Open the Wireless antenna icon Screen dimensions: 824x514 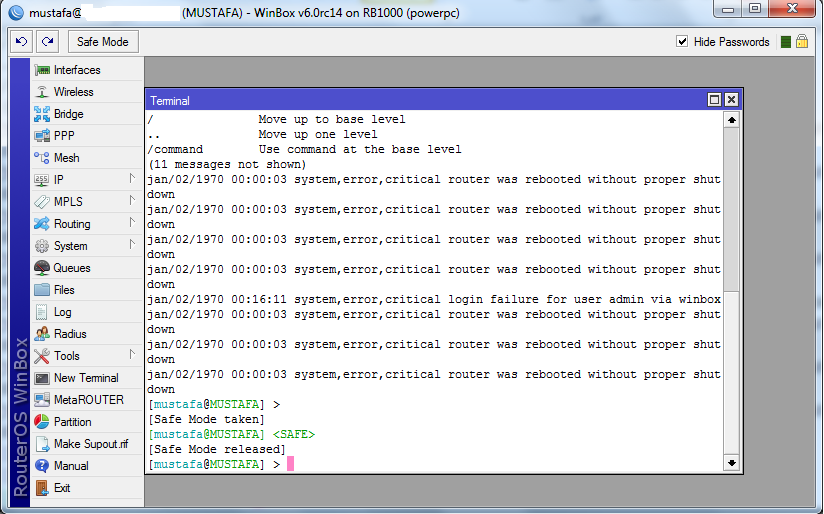pyautogui.click(x=42, y=92)
